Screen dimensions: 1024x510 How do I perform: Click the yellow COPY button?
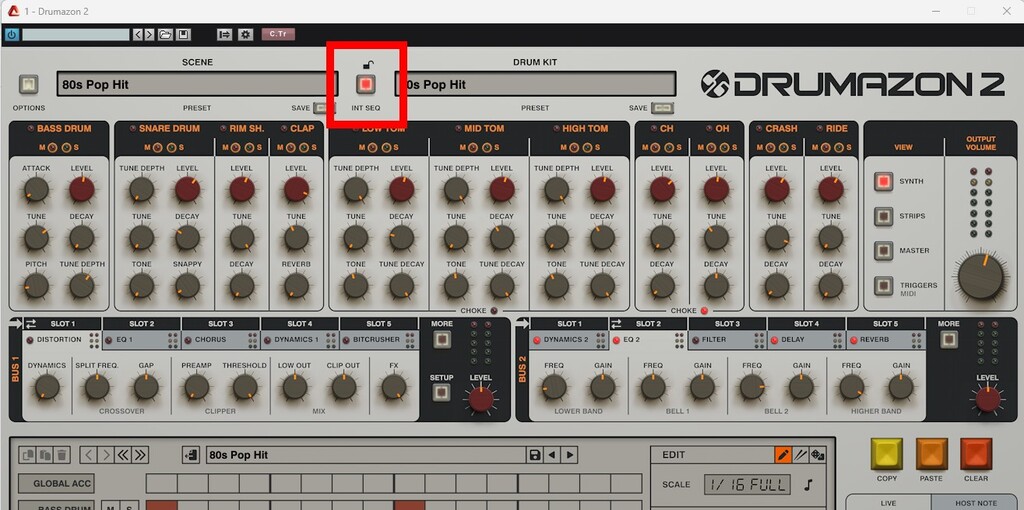click(x=887, y=454)
